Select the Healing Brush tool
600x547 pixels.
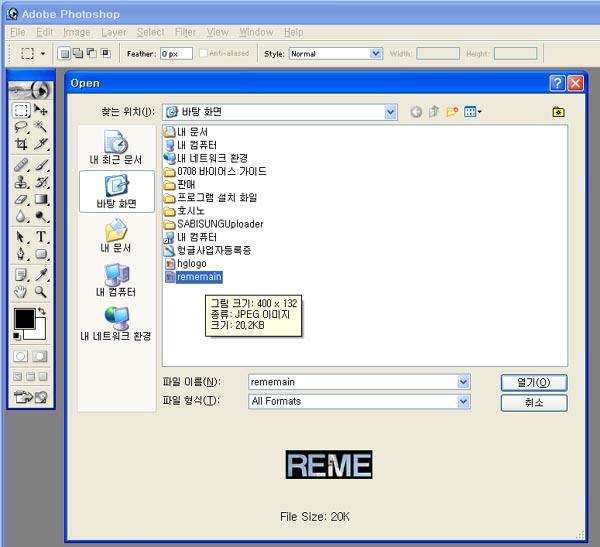point(21,165)
